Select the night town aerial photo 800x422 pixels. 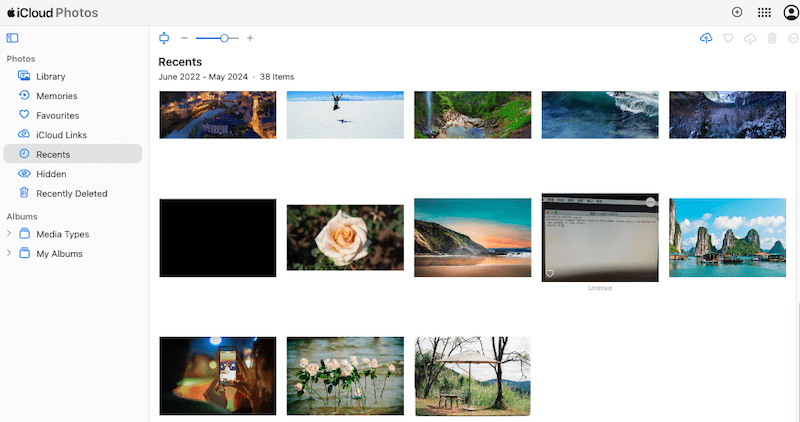point(218,115)
